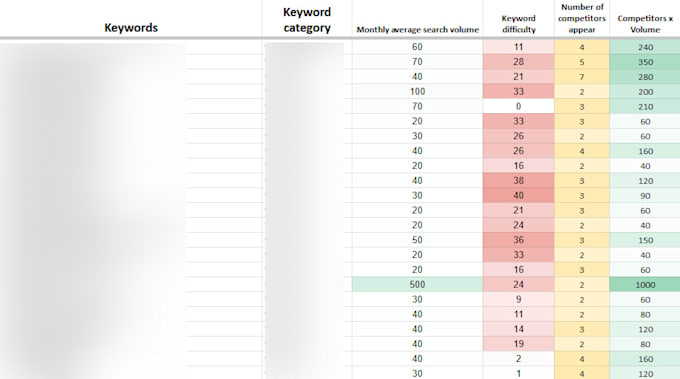Viewport: 680px width, 379px height.
Task: Select the competitors cell showing 5
Action: 582,62
